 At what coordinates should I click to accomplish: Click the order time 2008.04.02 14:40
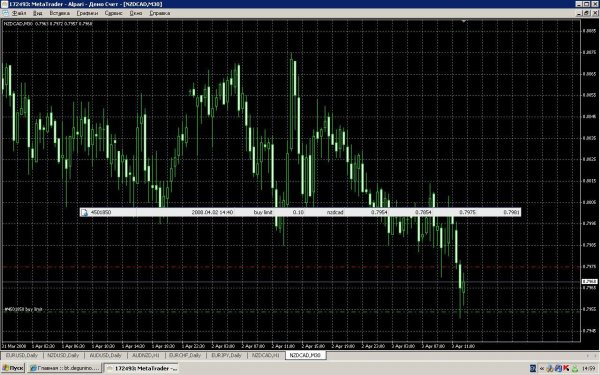pos(212,212)
